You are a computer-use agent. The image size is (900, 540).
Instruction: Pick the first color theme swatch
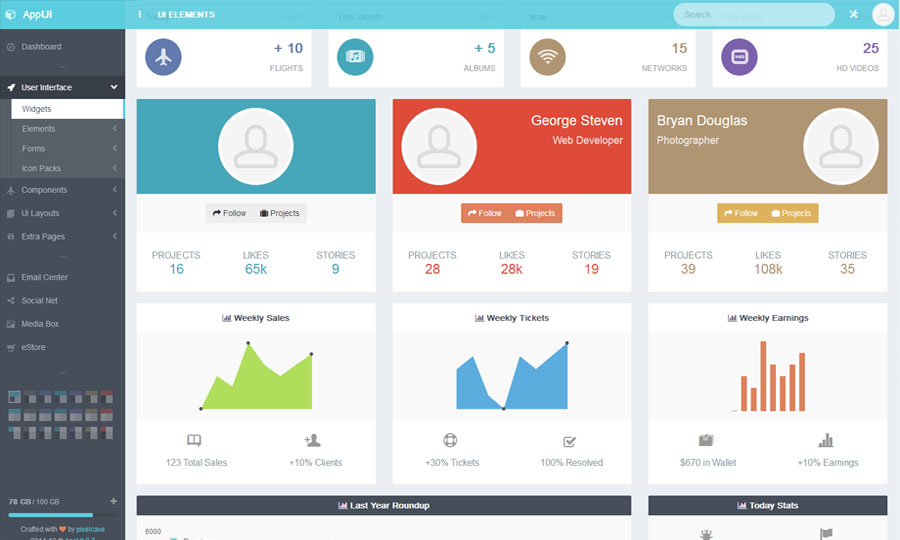[13, 397]
